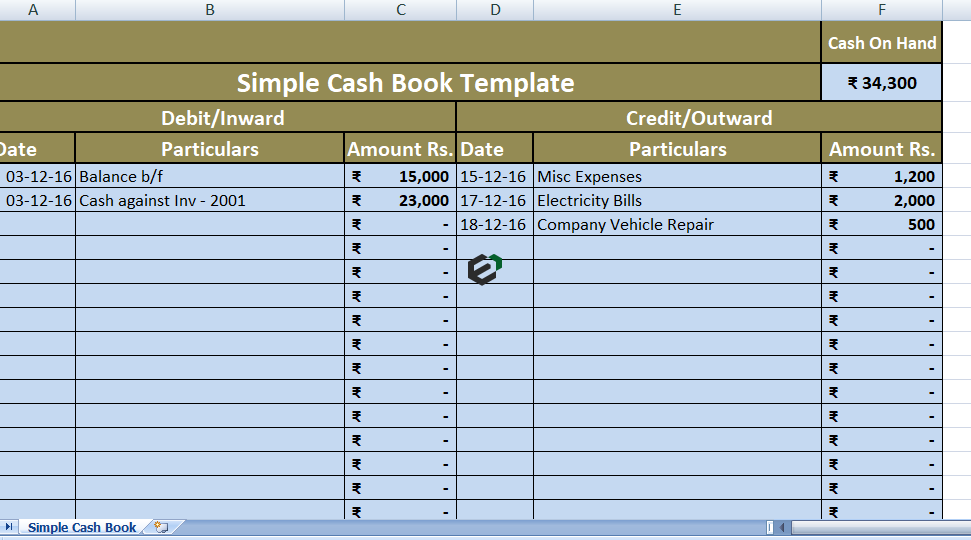The width and height of the screenshot is (971, 540).
Task: Select the Simple Cash Book sheet tab
Action: click(x=81, y=527)
